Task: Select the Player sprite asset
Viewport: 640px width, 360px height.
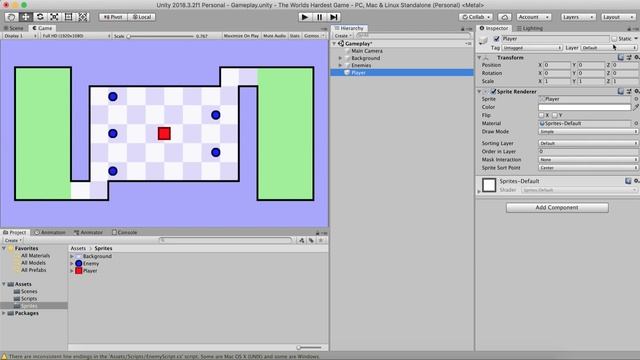Action: (x=86, y=271)
